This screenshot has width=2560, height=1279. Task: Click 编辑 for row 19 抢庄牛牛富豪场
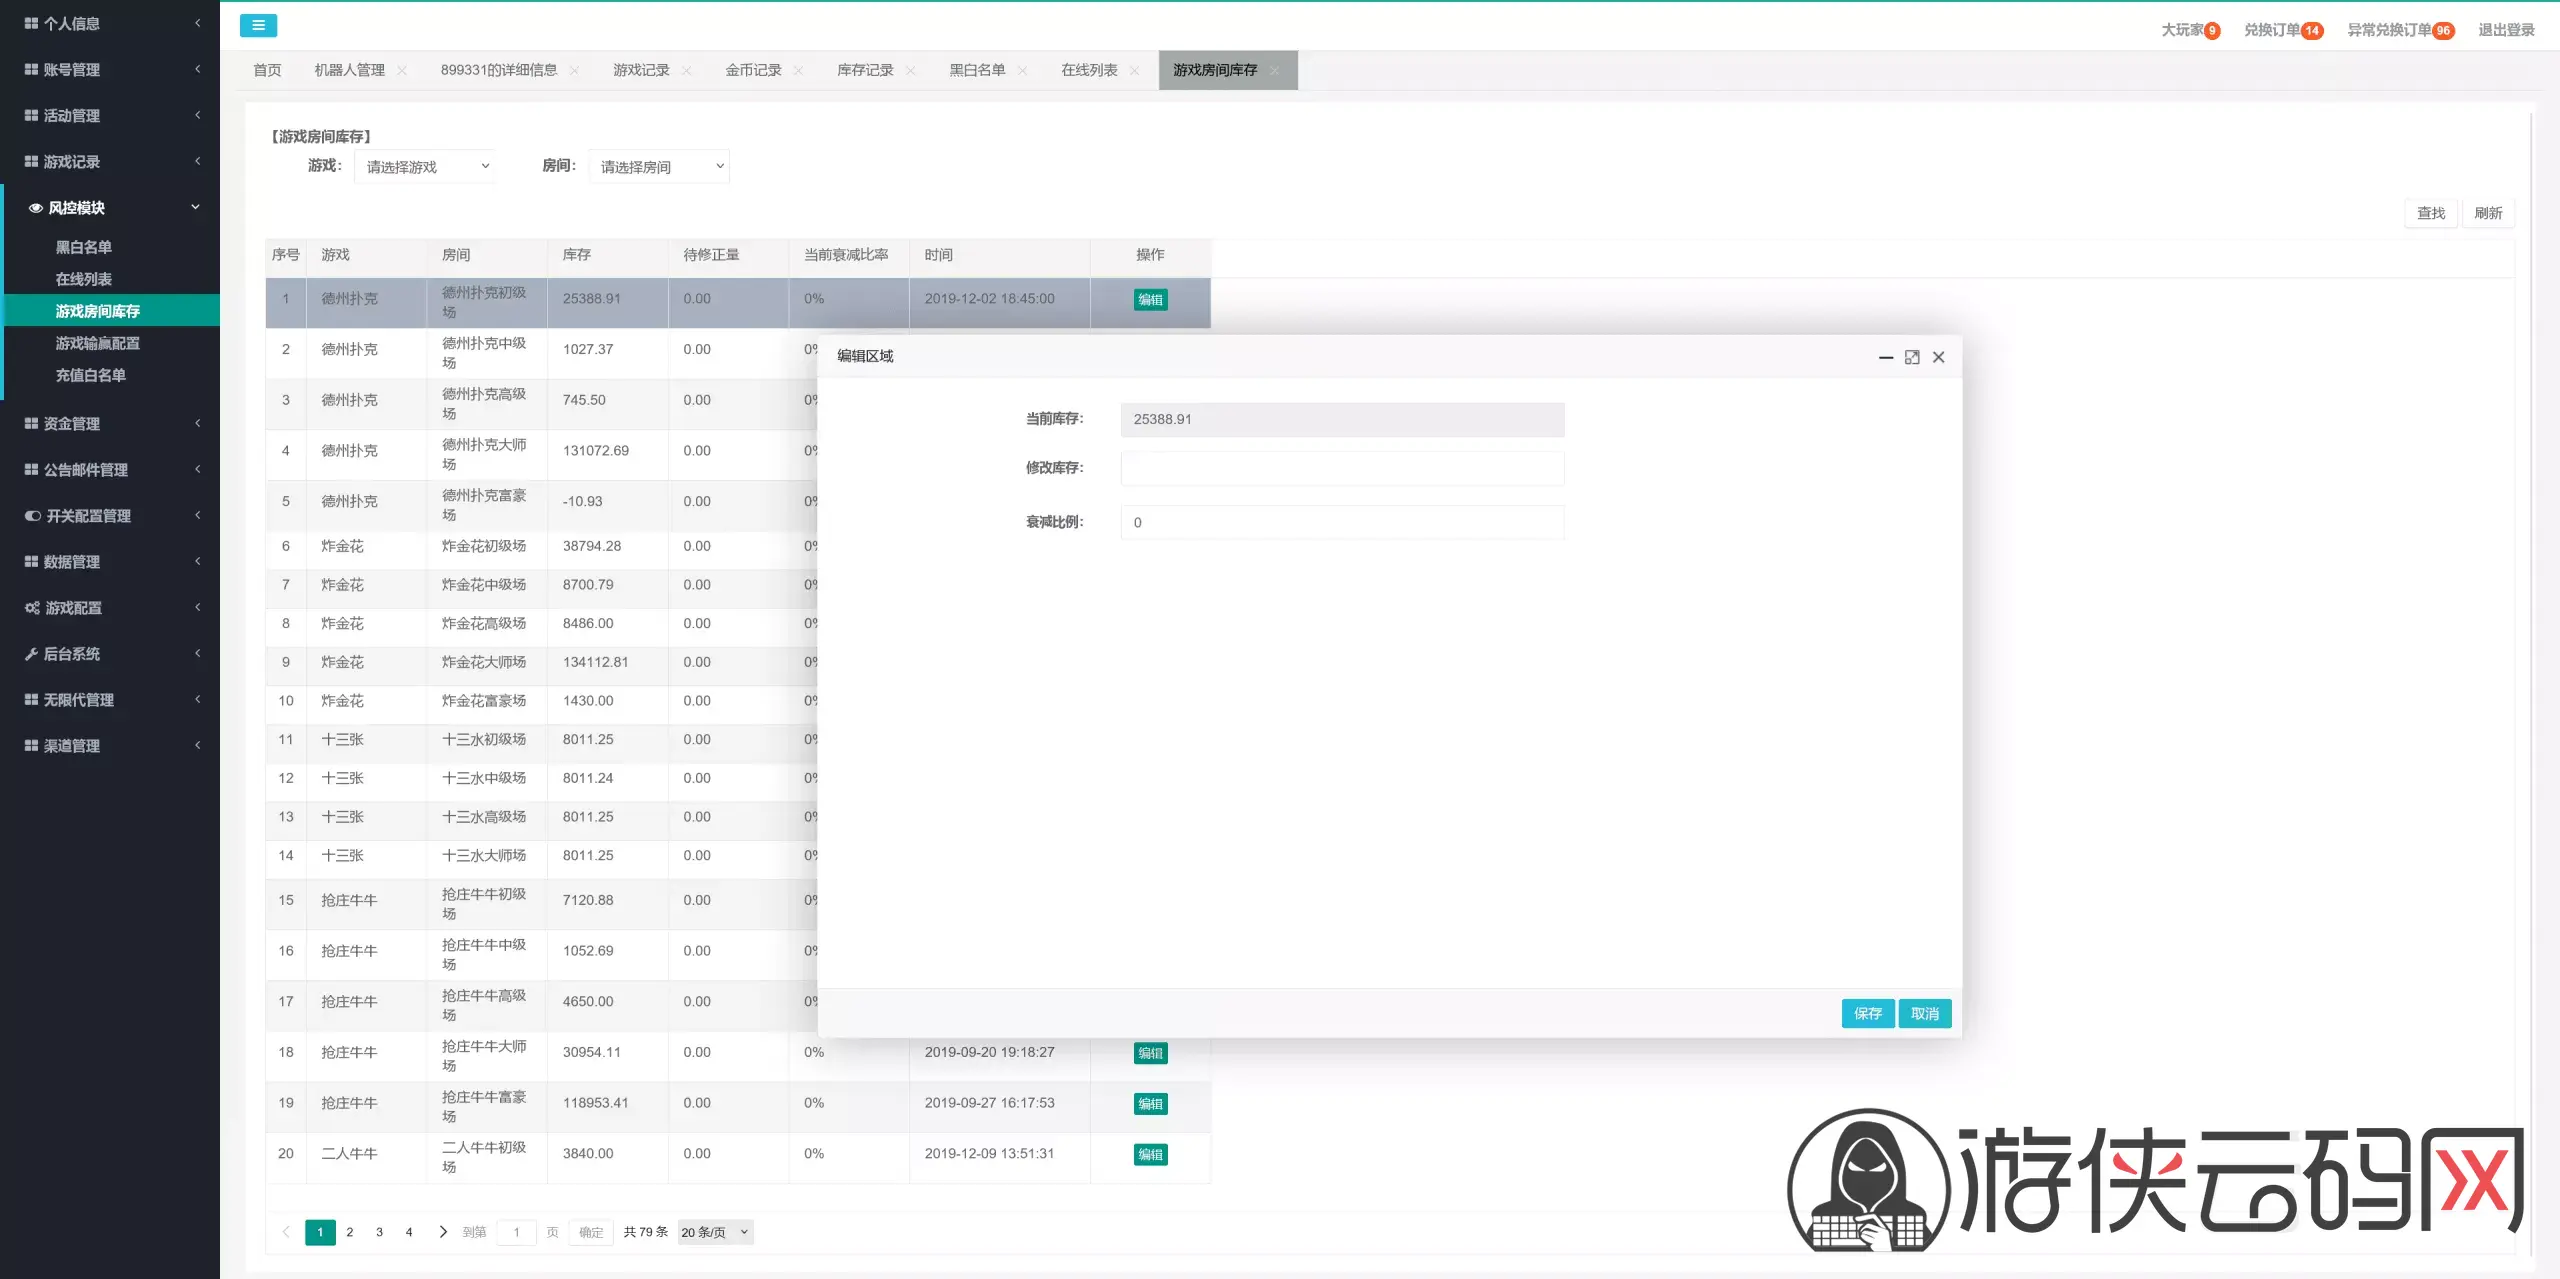pos(1150,1104)
